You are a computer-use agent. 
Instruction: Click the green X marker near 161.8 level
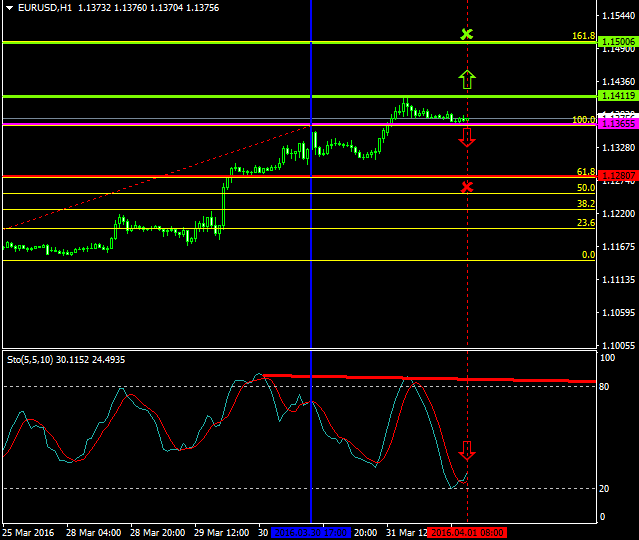click(x=466, y=34)
